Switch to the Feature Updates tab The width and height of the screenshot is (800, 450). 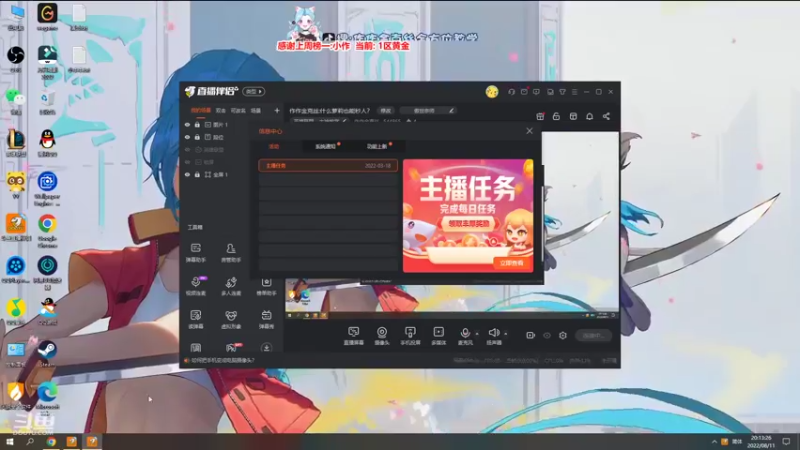coord(377,146)
